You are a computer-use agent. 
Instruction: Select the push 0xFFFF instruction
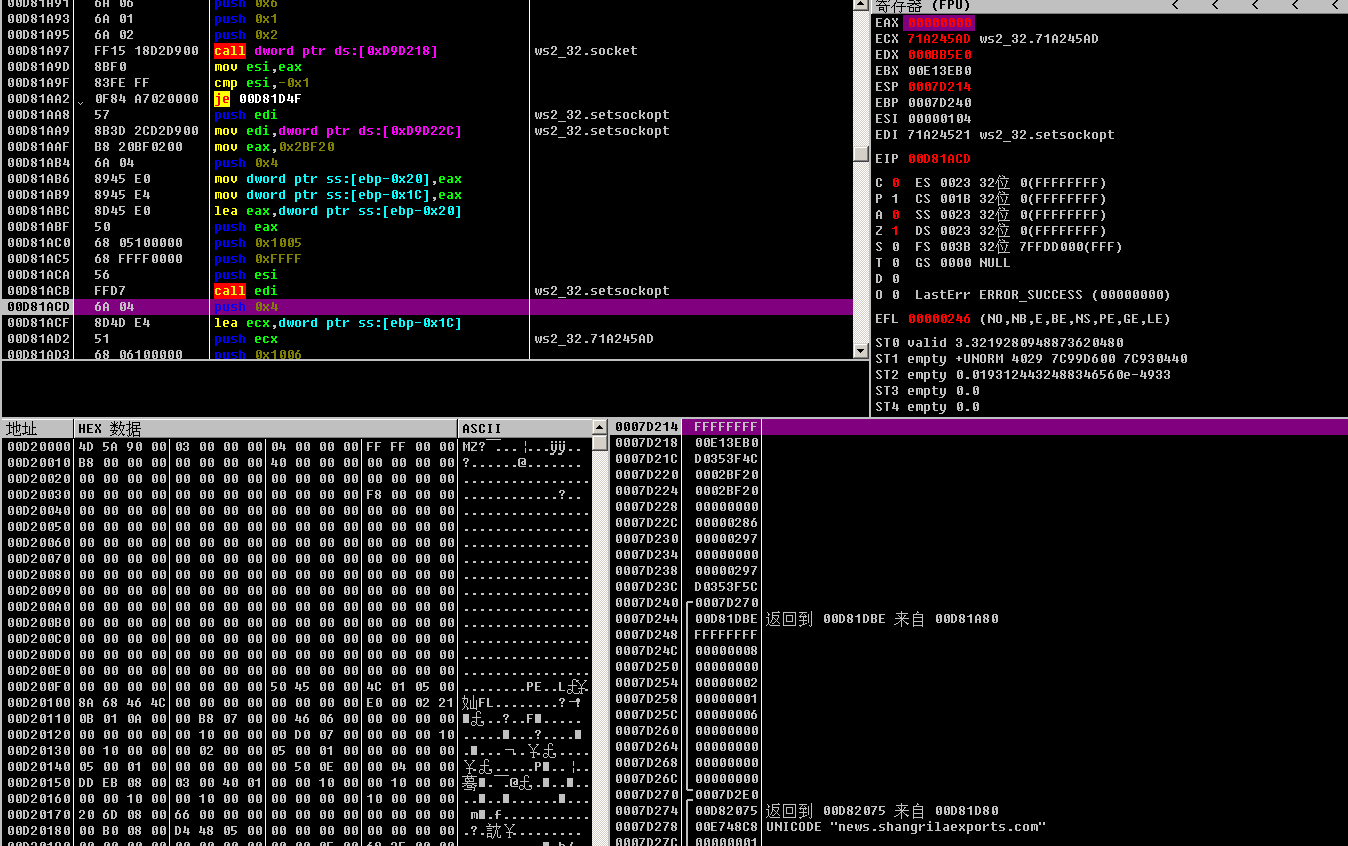point(258,259)
